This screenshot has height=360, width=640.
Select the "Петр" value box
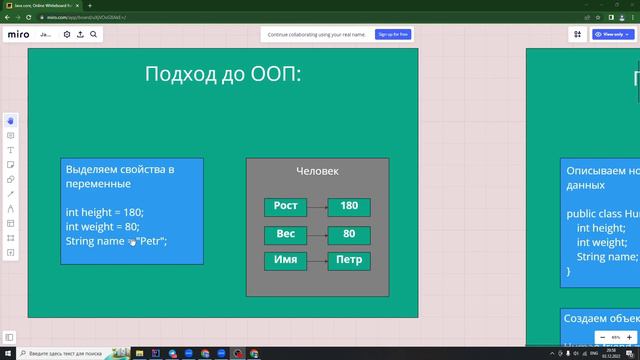[x=349, y=261]
